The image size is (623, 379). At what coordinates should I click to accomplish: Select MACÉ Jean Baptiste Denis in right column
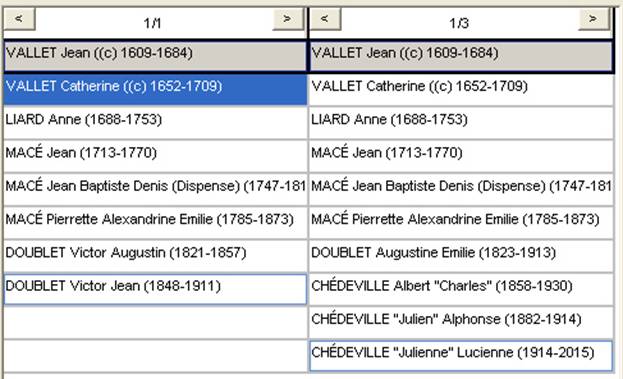click(x=461, y=189)
